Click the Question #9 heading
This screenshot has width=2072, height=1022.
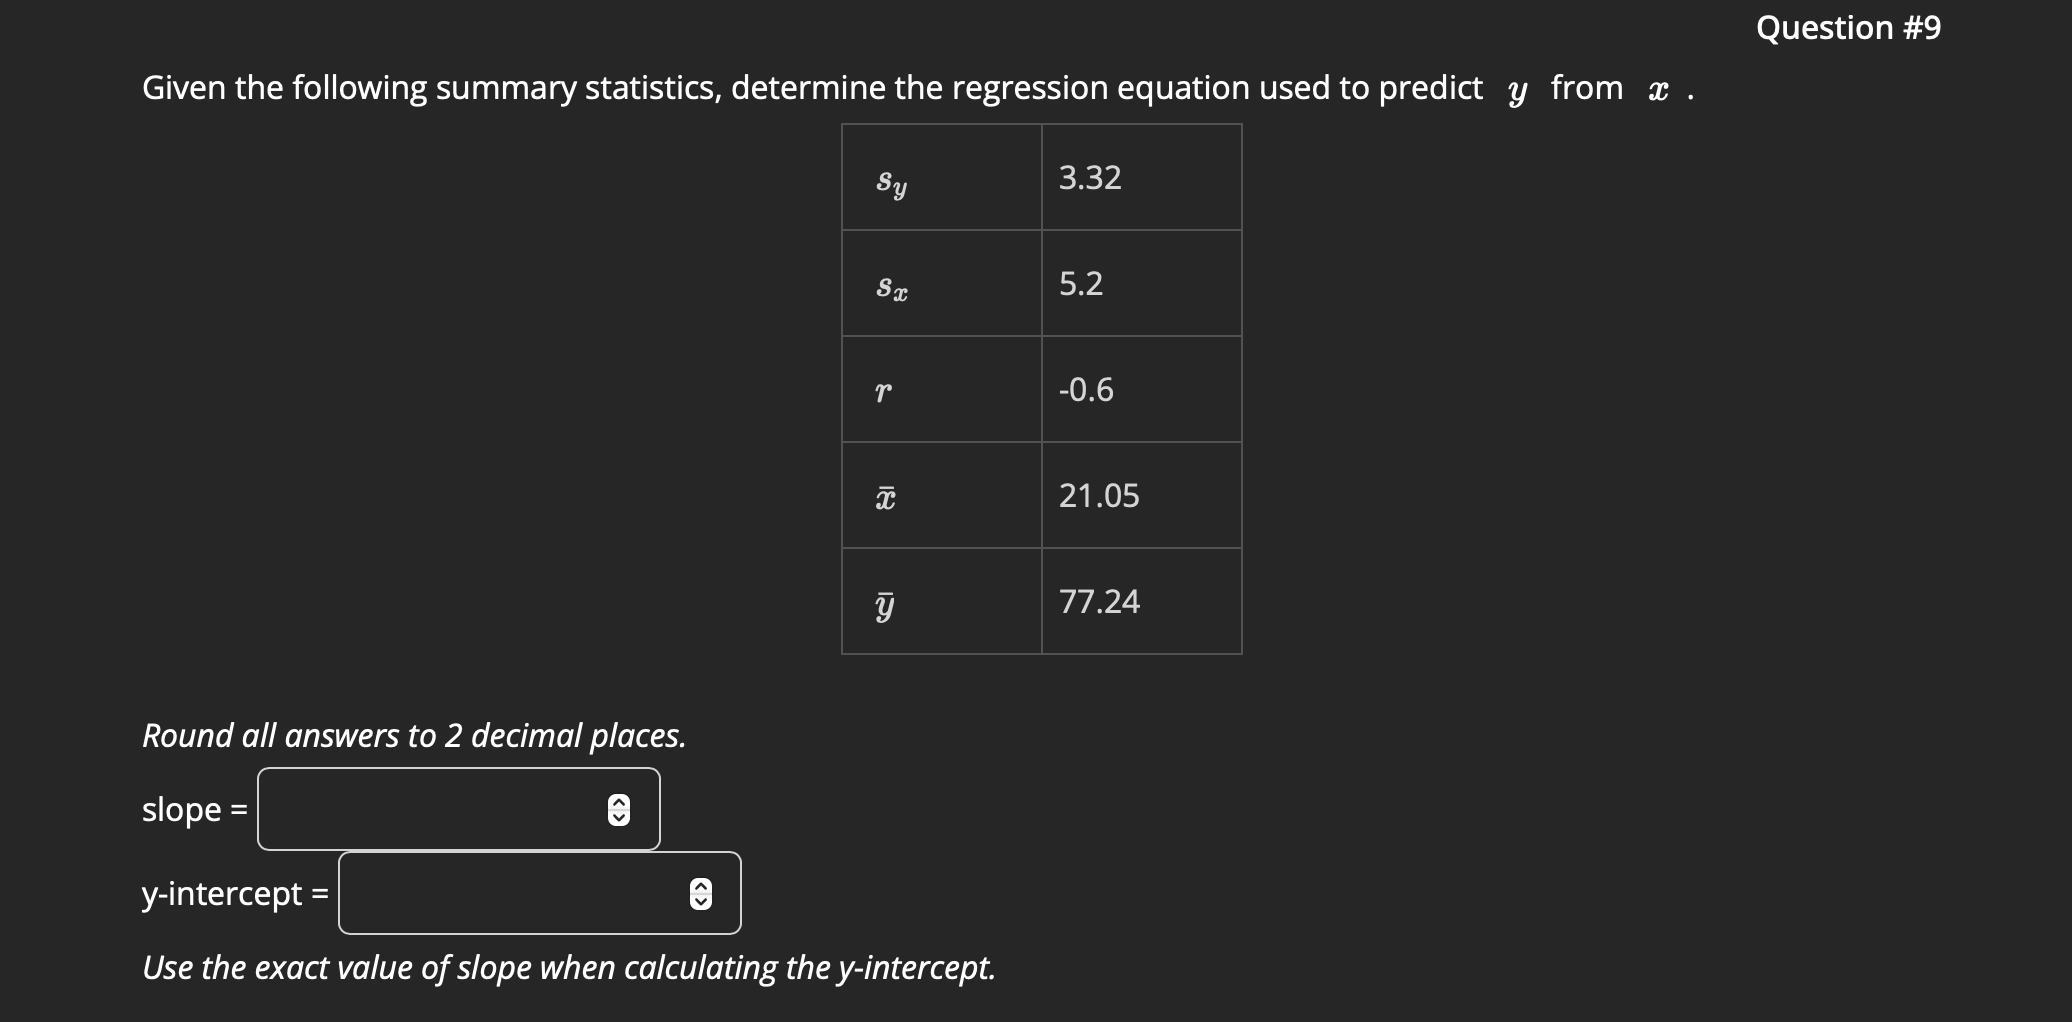click(1848, 28)
